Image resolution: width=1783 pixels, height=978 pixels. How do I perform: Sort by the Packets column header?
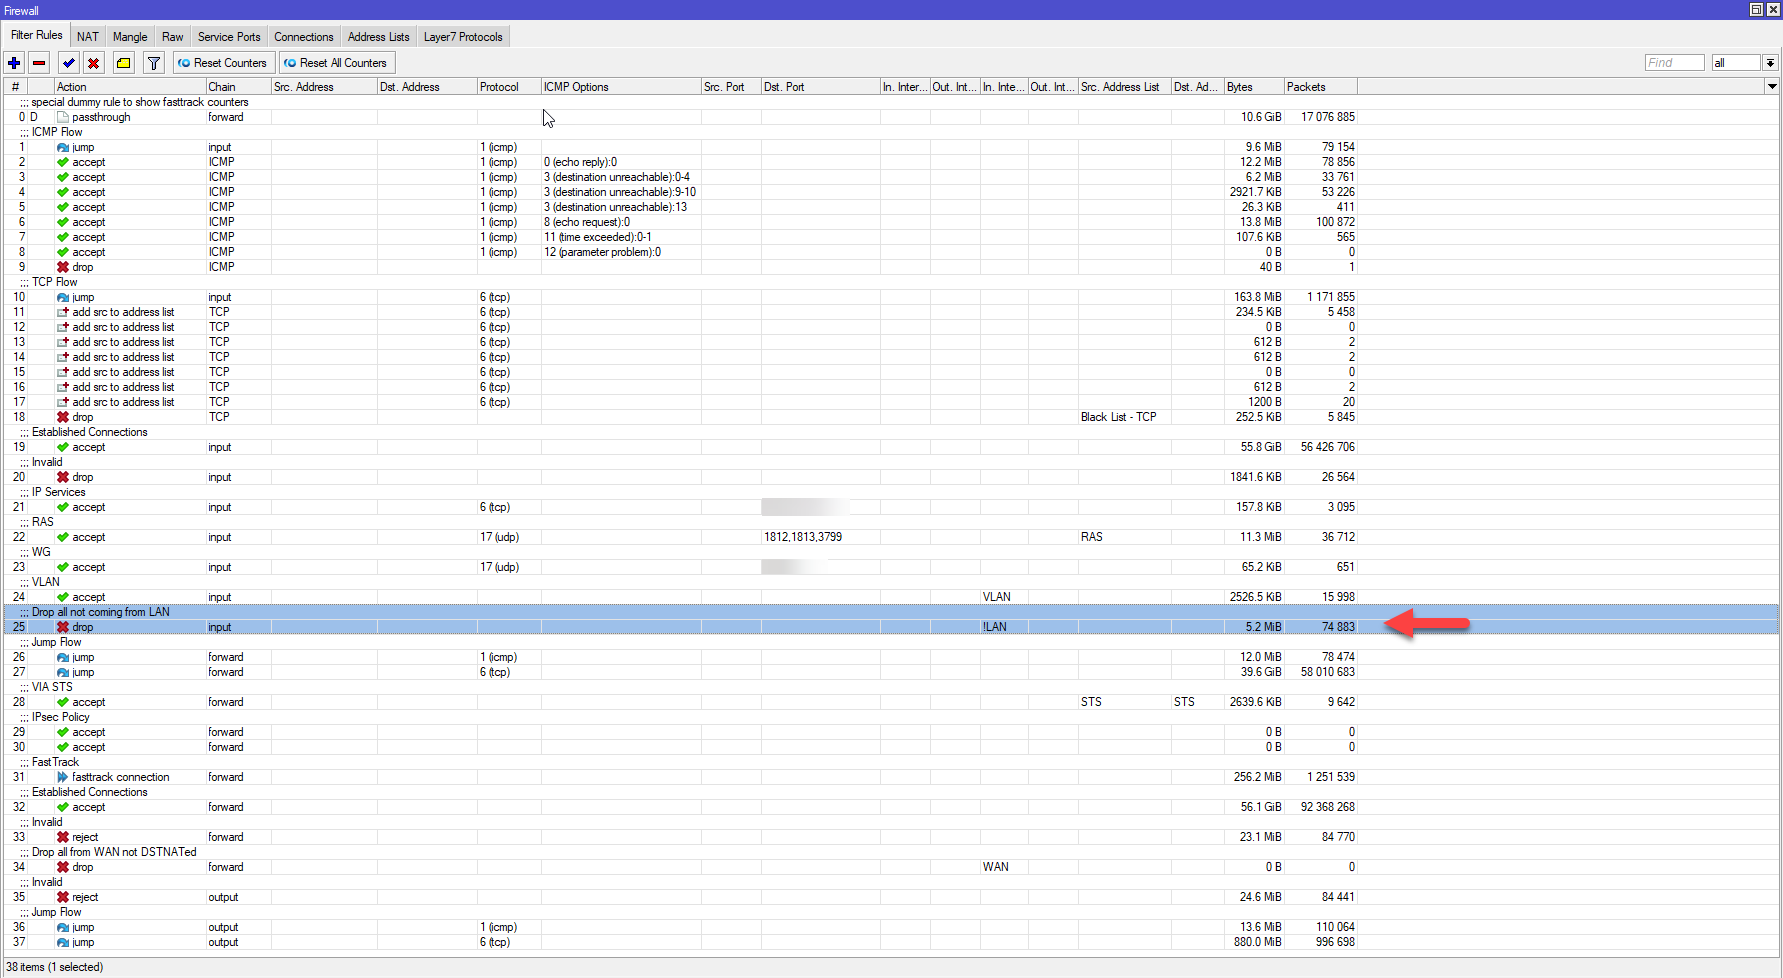pyautogui.click(x=1319, y=87)
